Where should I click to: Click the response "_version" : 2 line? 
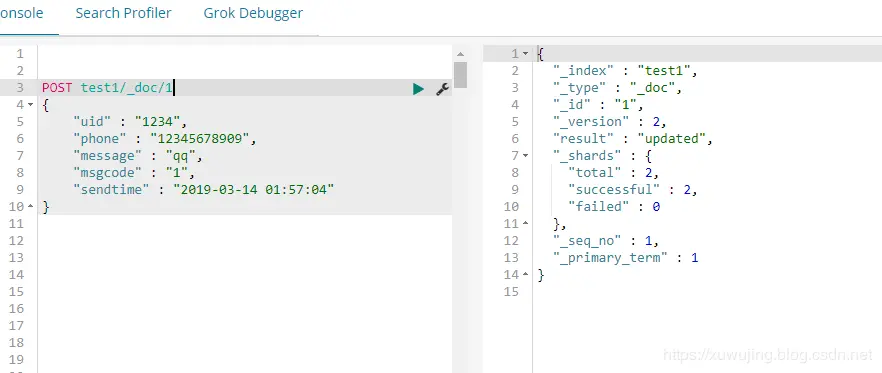pos(610,122)
